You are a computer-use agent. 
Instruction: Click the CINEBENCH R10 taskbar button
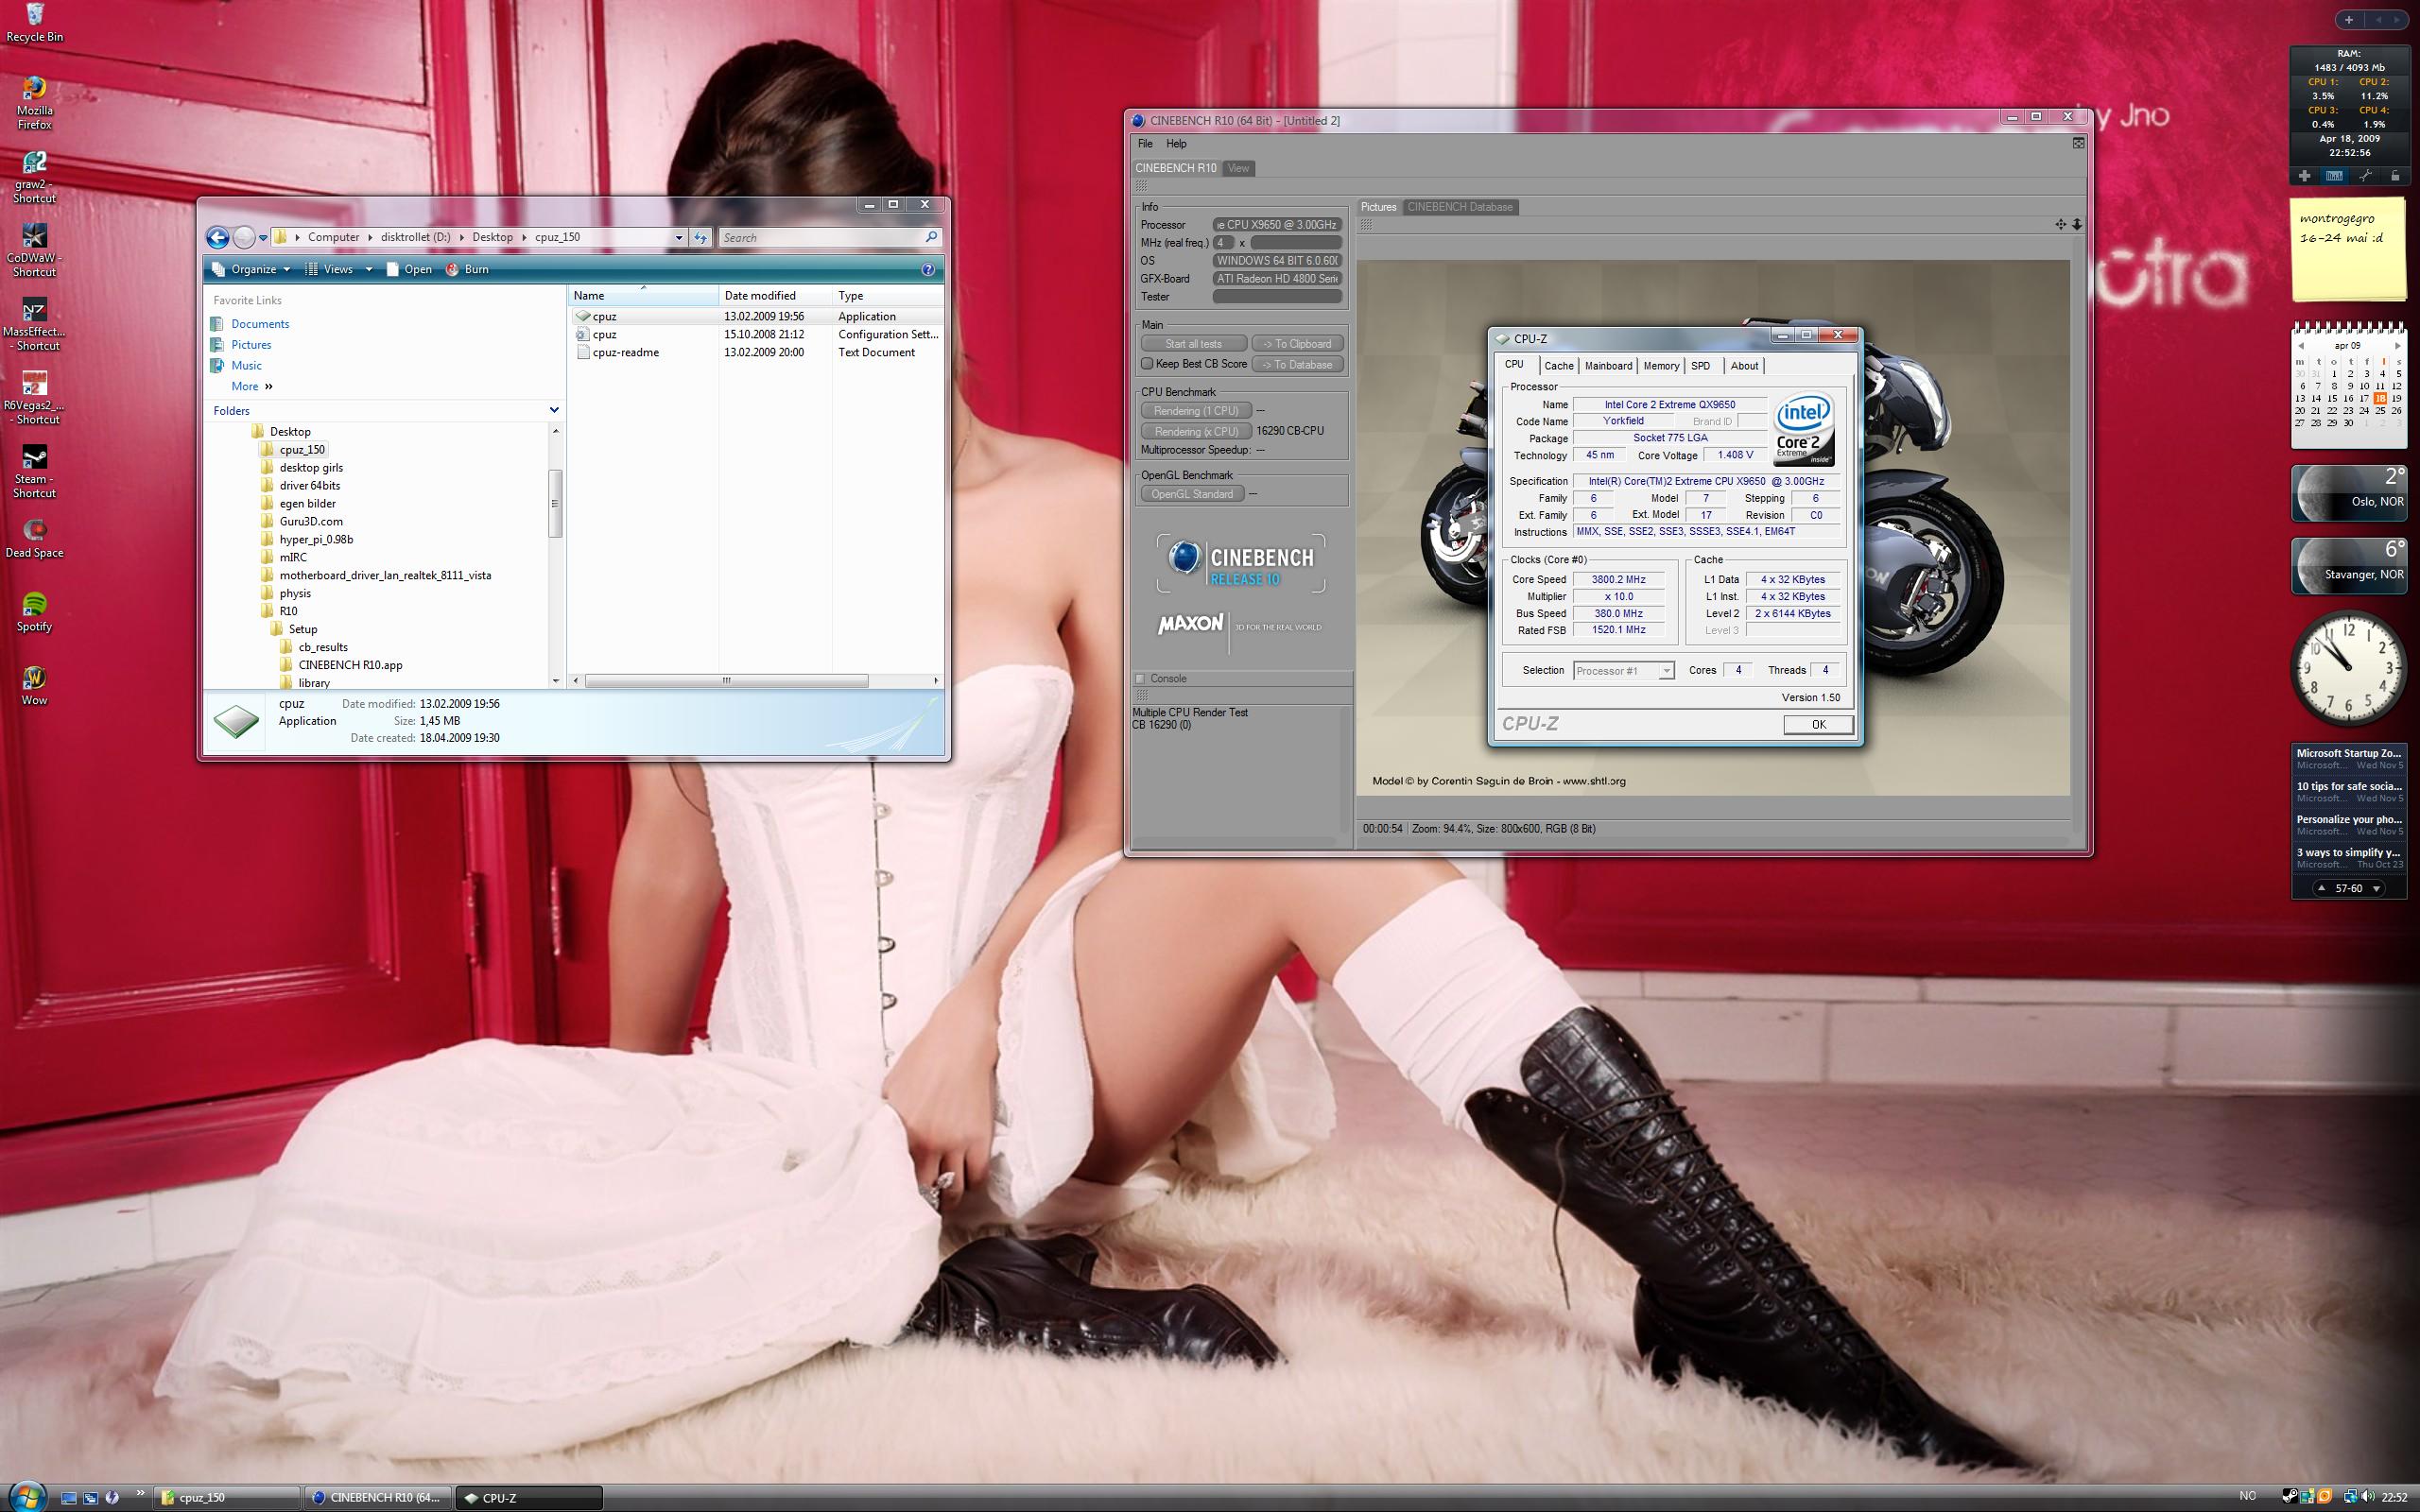(x=377, y=1497)
